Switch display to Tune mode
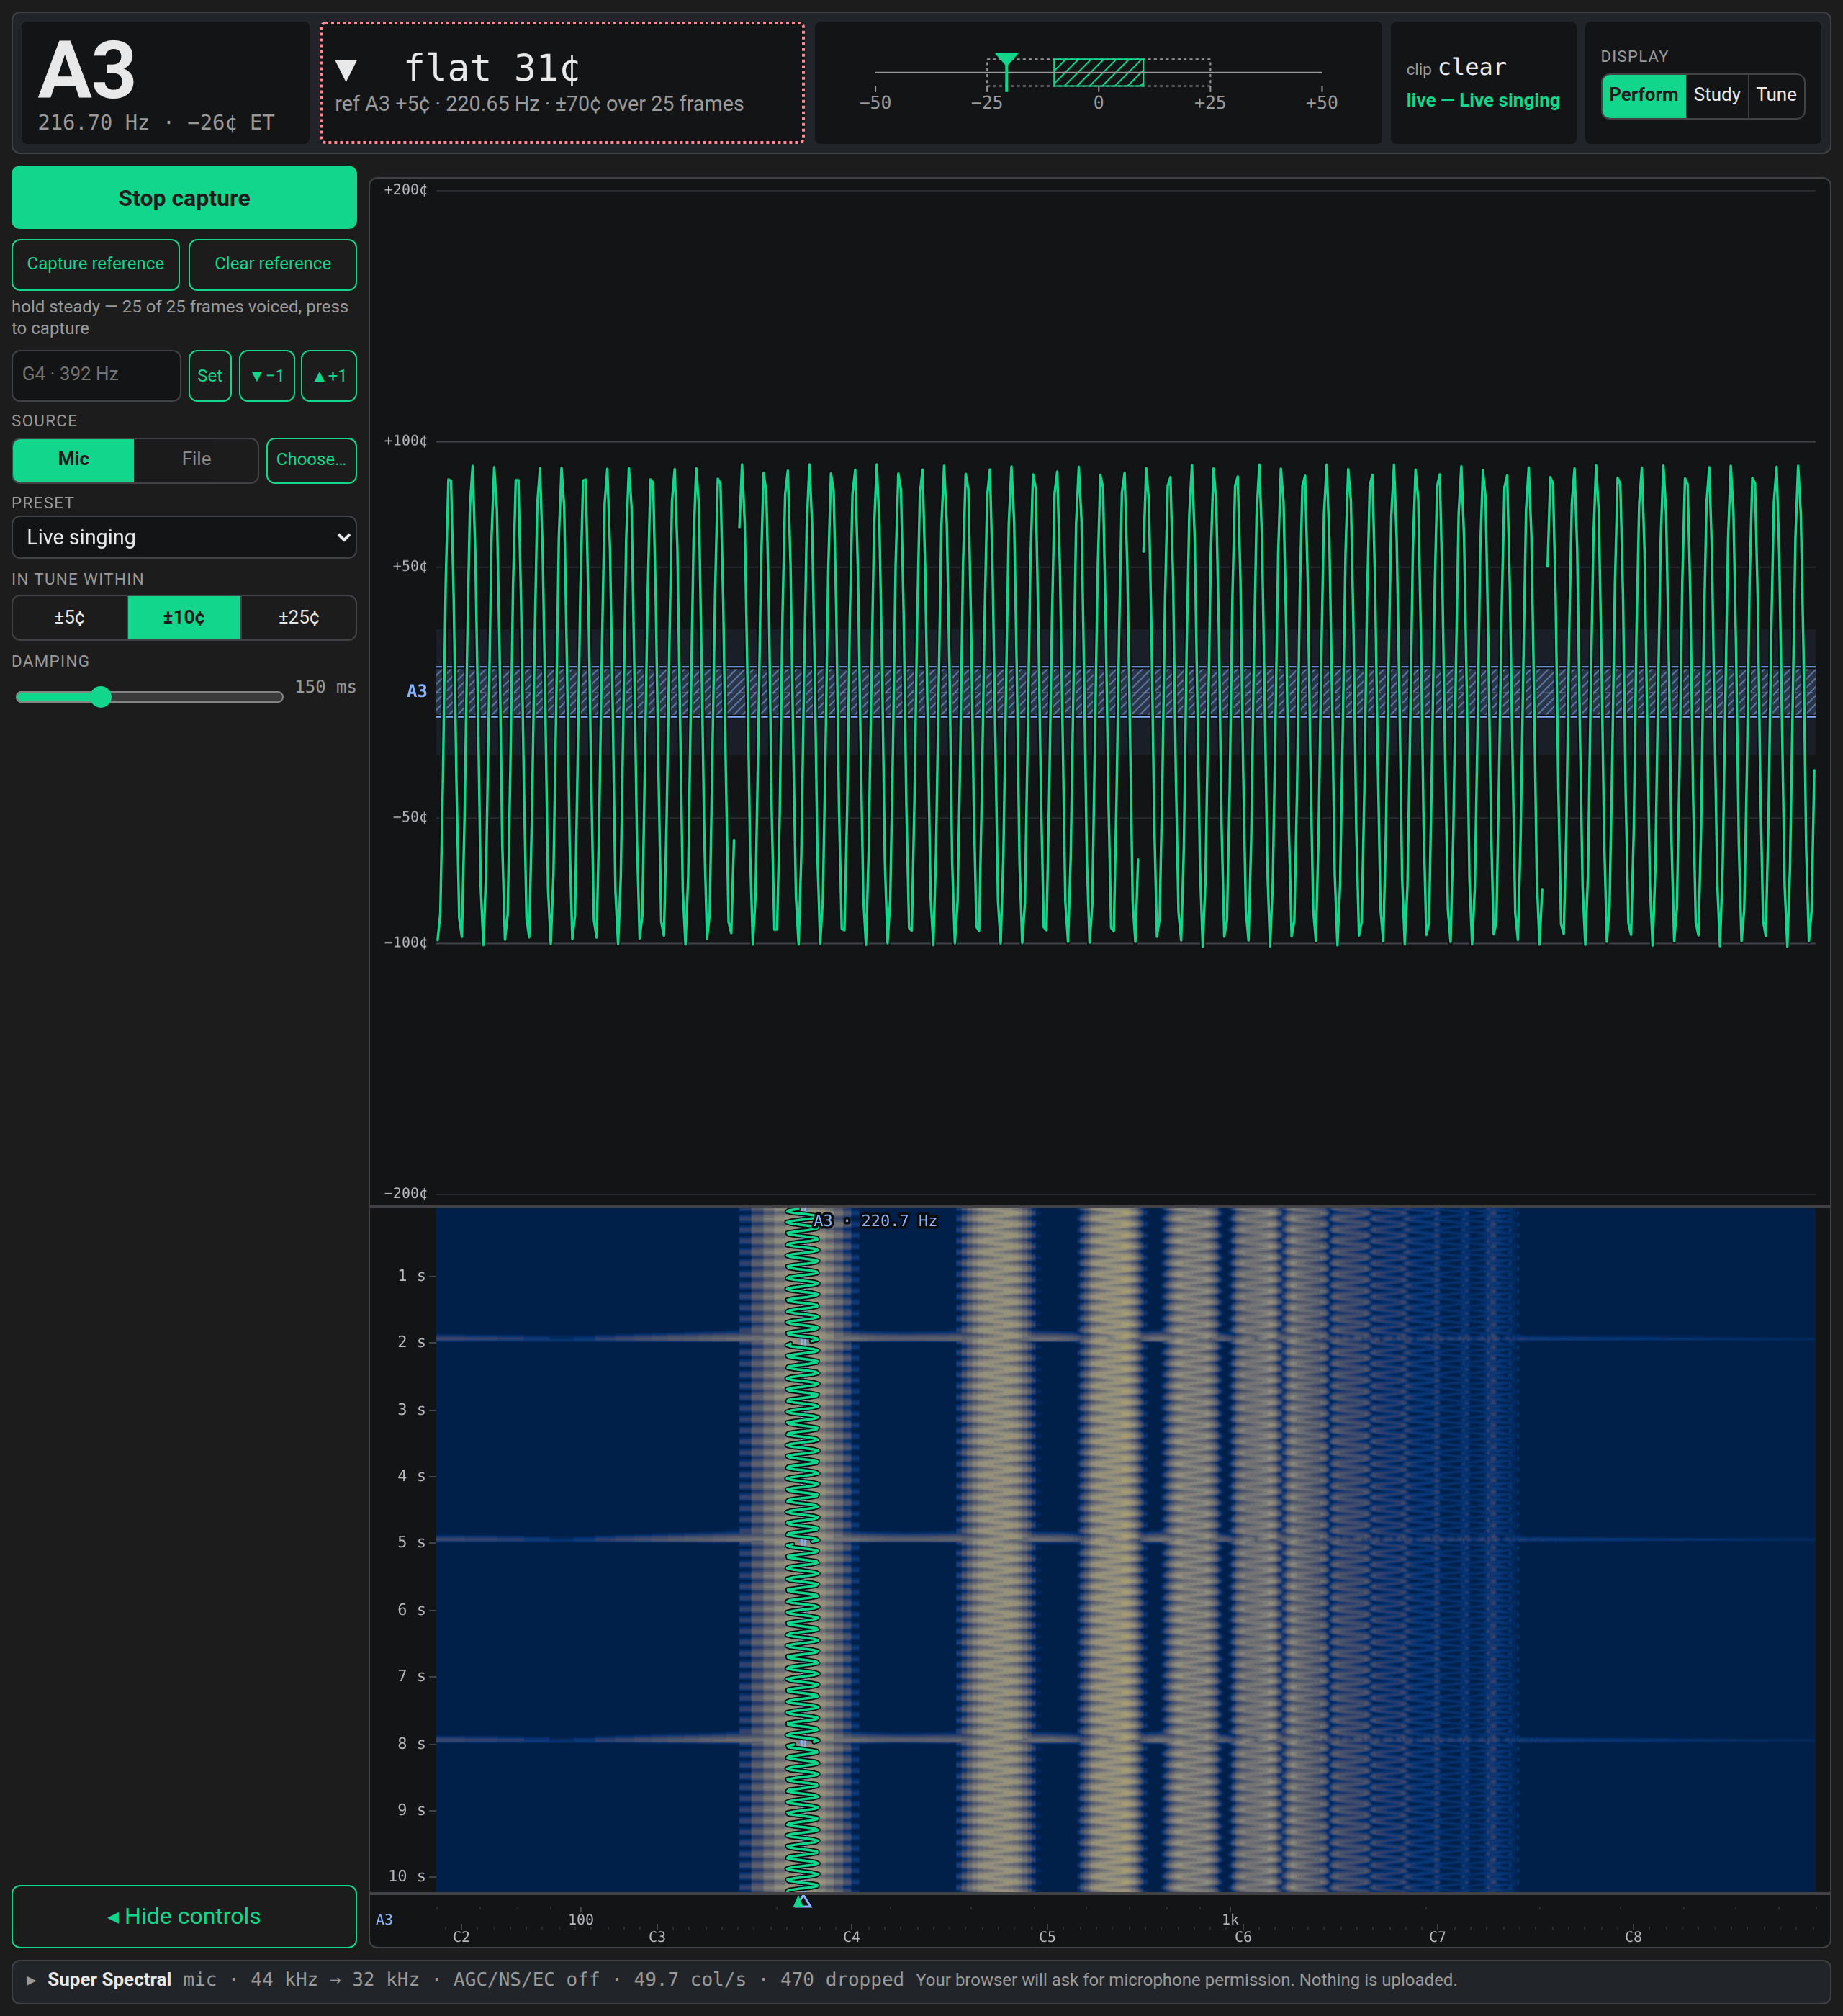The height and width of the screenshot is (2016, 1843). click(x=1776, y=96)
